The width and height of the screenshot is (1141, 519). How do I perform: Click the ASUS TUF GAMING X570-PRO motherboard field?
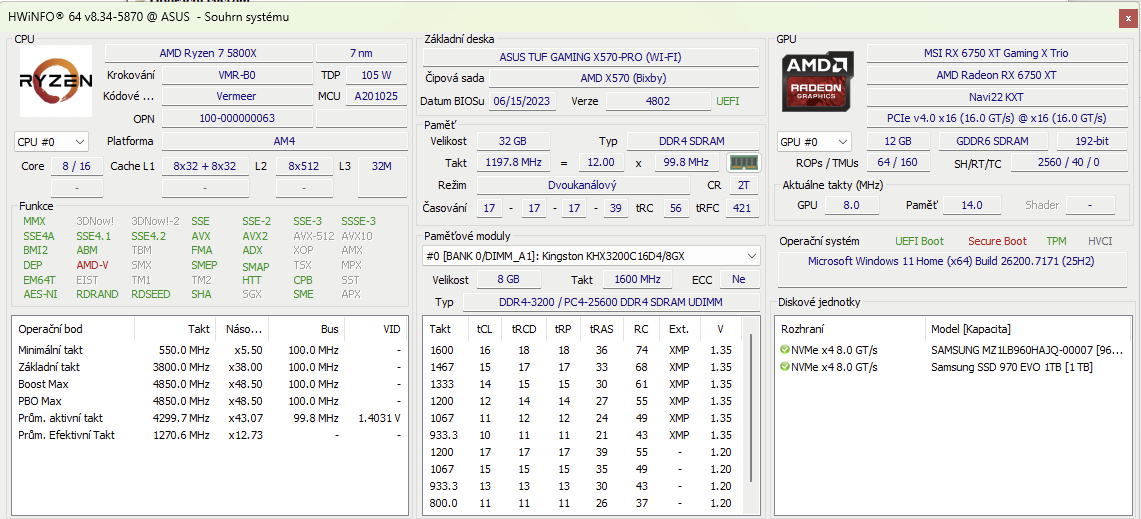(588, 58)
